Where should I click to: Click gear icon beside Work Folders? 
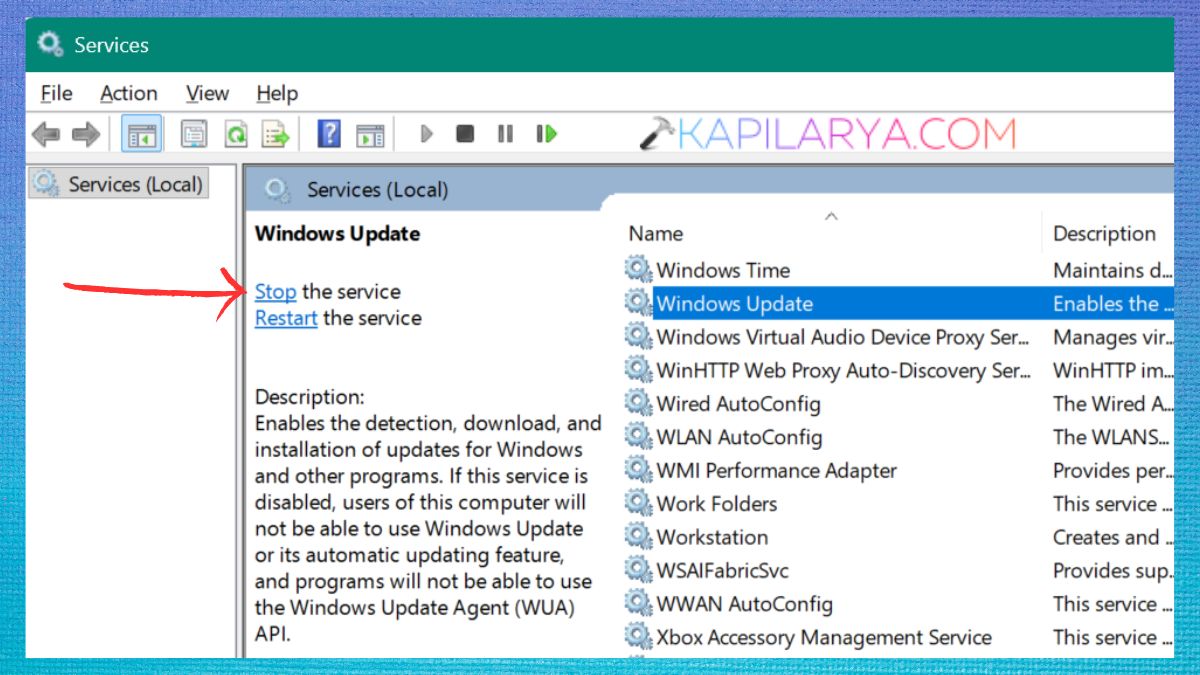coord(638,503)
